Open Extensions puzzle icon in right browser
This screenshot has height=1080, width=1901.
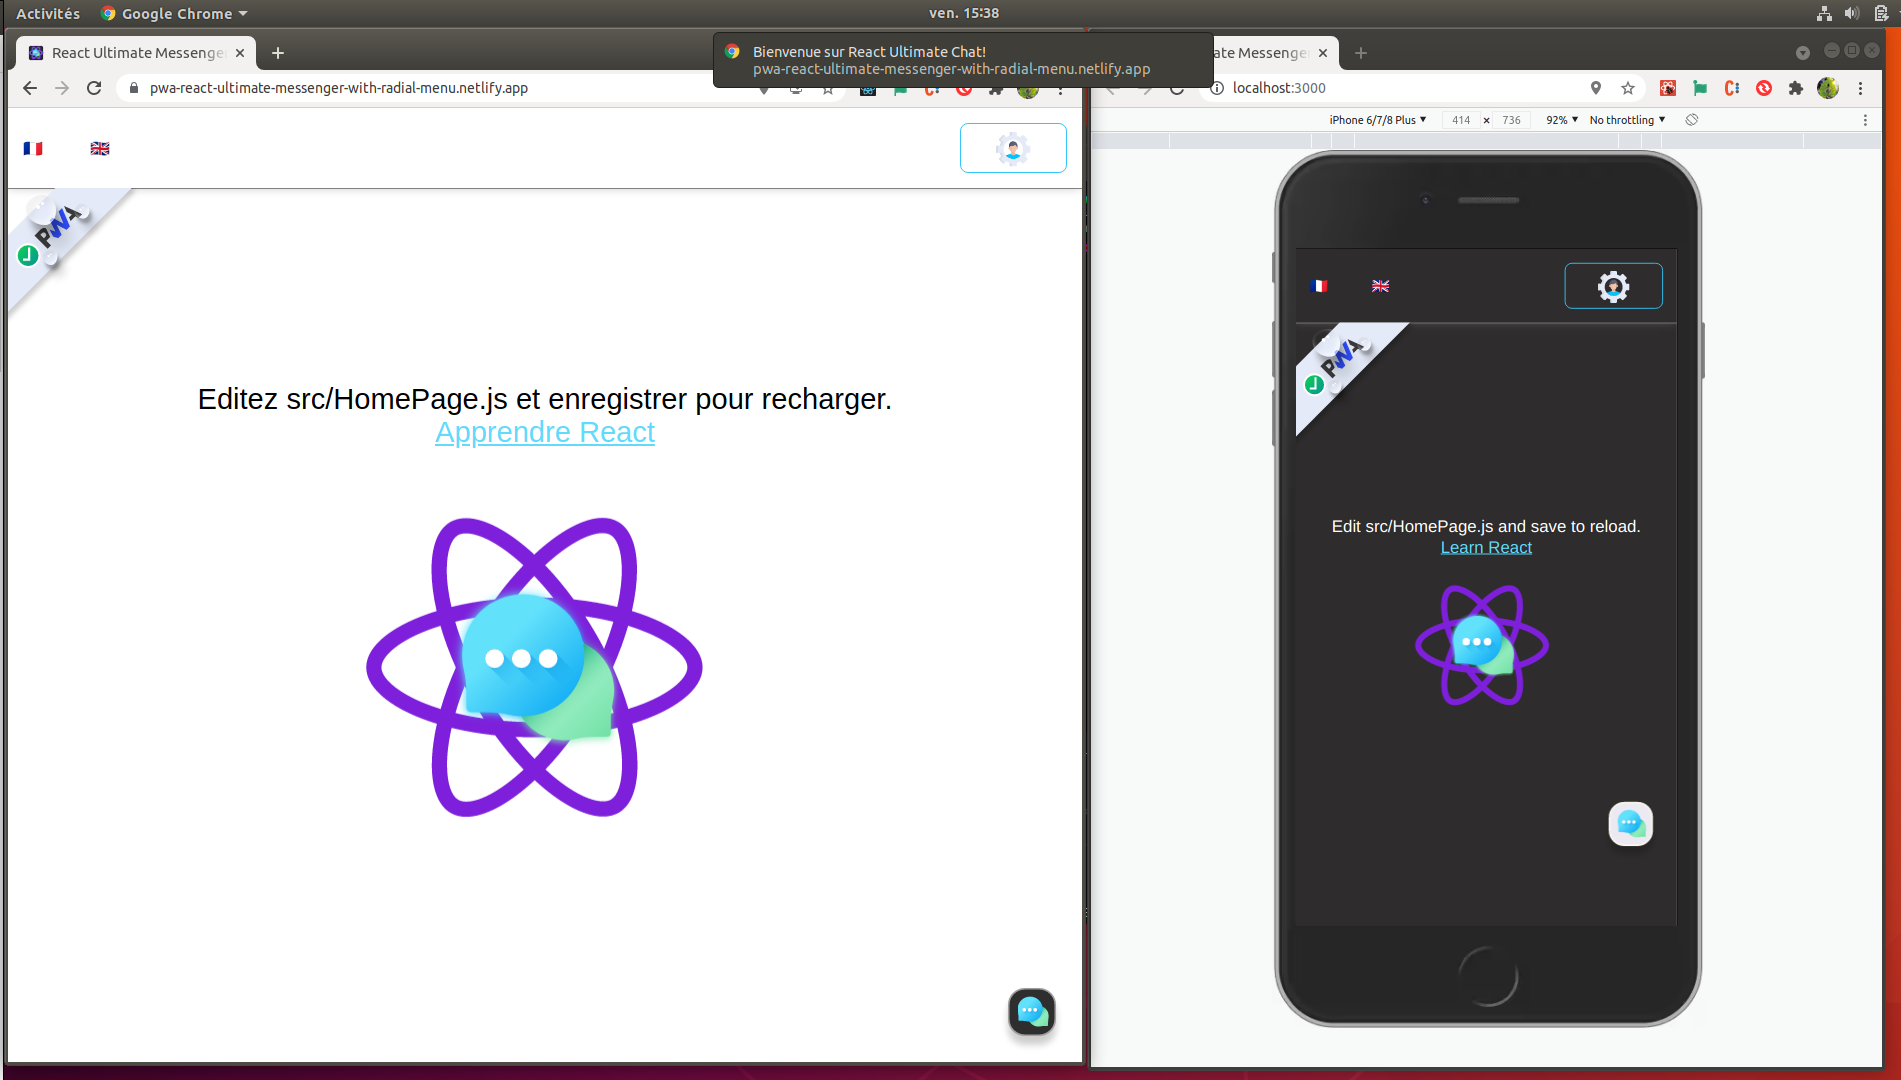point(1796,88)
